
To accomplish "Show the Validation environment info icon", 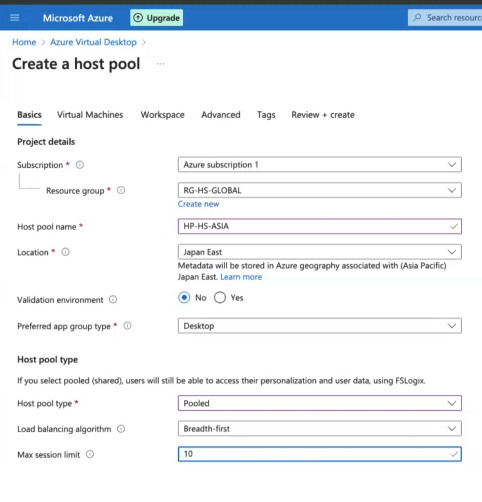I will [x=113, y=299].
